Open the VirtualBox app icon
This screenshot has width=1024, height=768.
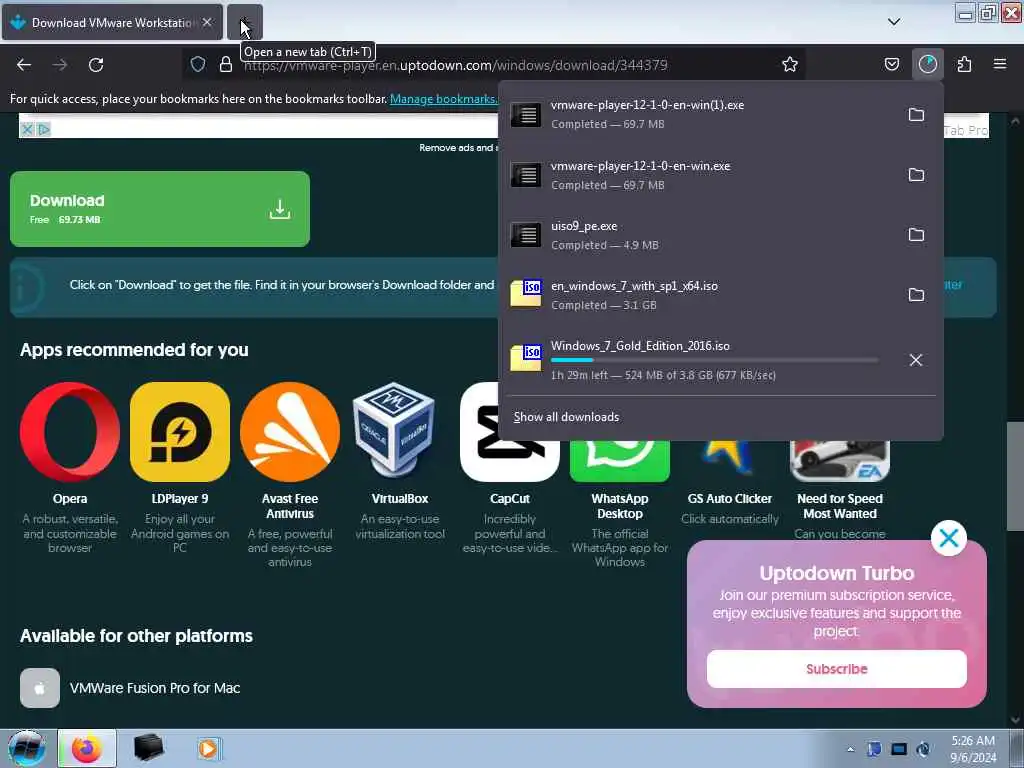pos(394,432)
